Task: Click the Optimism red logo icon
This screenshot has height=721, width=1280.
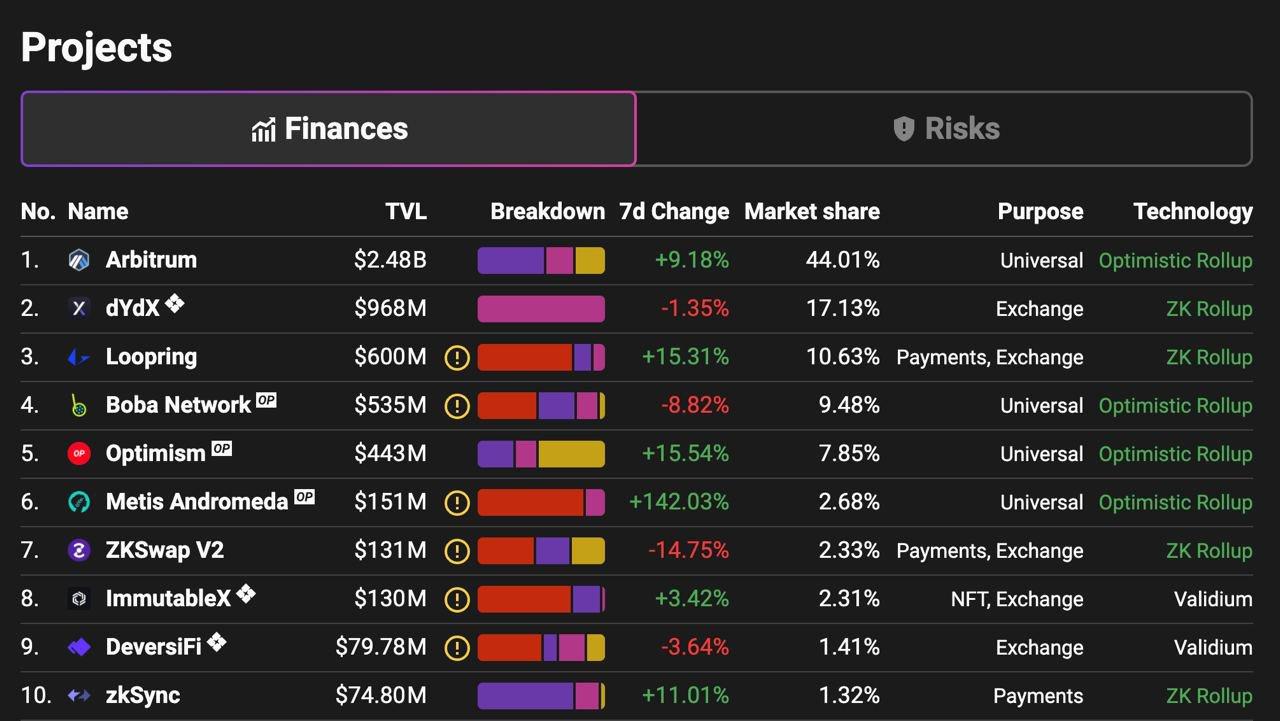Action: [x=79, y=454]
